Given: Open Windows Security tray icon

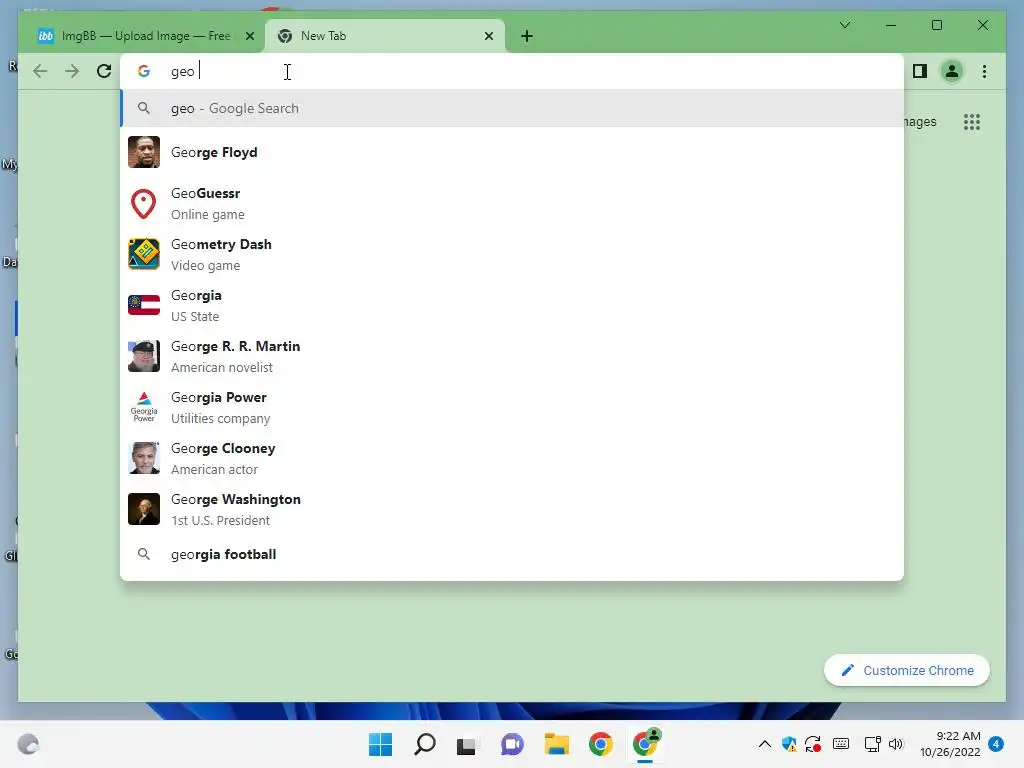Looking at the screenshot, I should coord(789,744).
